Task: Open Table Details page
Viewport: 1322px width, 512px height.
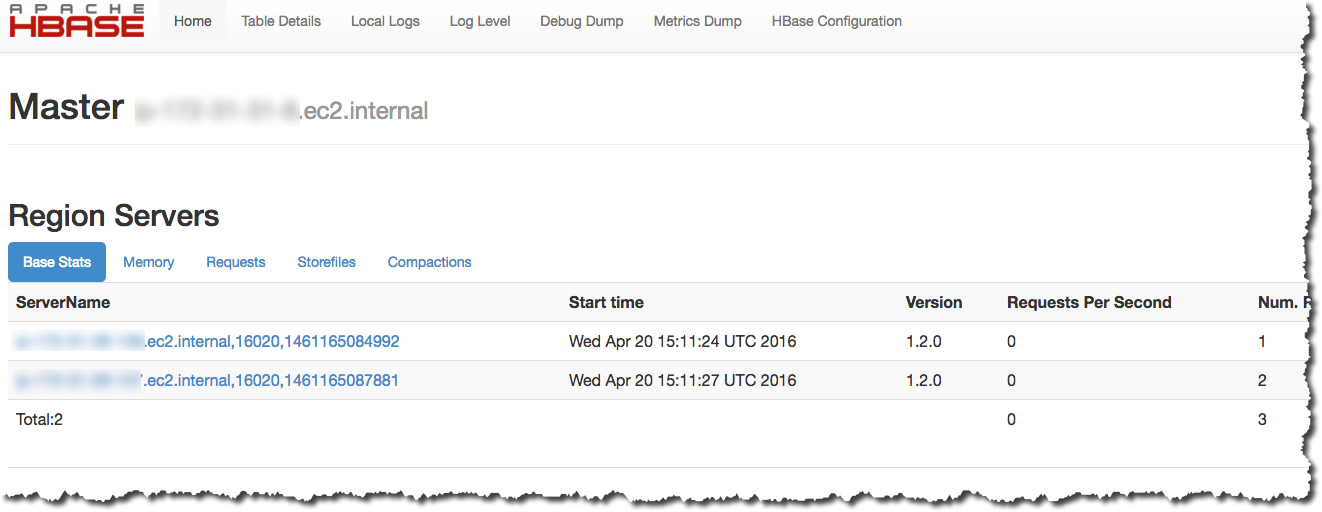Action: click(281, 21)
